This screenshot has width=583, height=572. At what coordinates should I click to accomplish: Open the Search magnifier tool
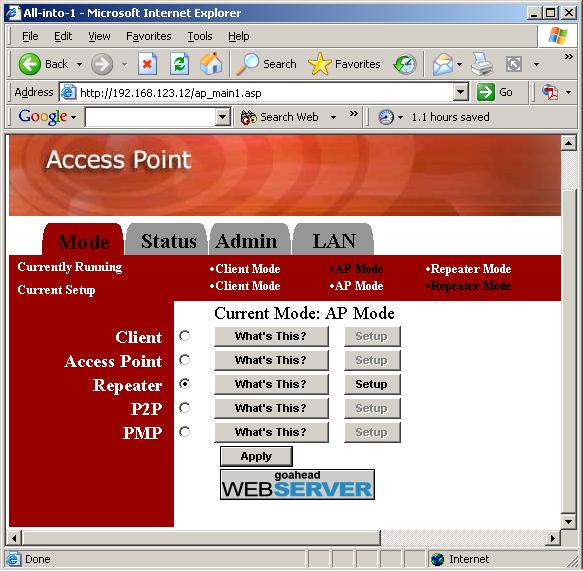[x=247, y=64]
